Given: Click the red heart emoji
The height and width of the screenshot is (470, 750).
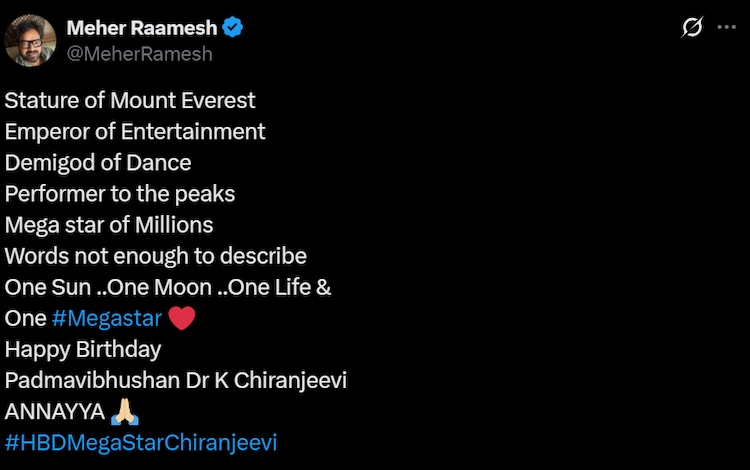Looking at the screenshot, I should coord(181,319).
